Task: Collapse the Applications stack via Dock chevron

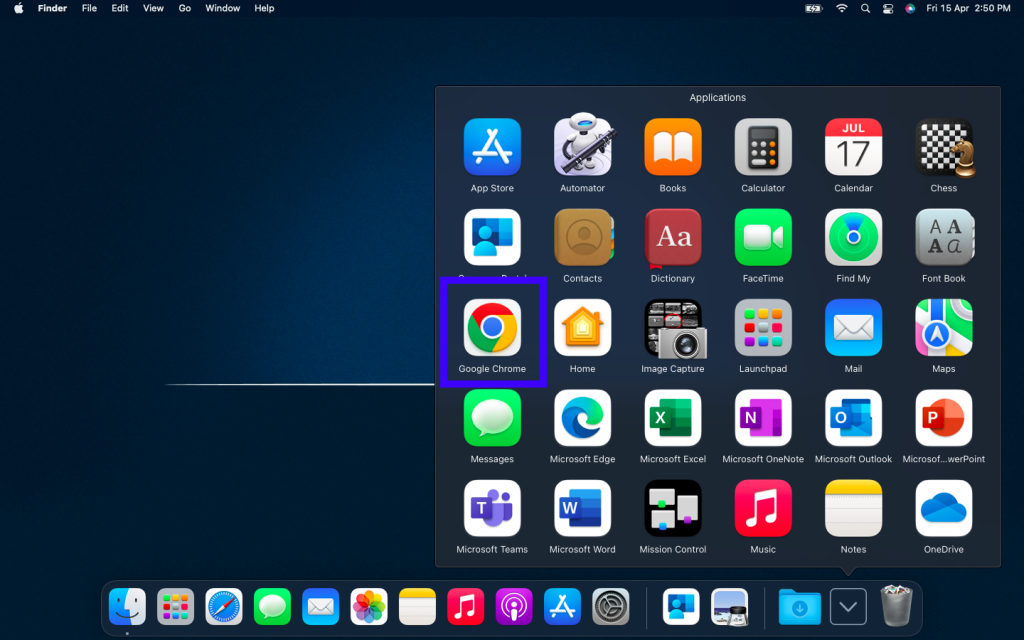Action: [x=848, y=607]
